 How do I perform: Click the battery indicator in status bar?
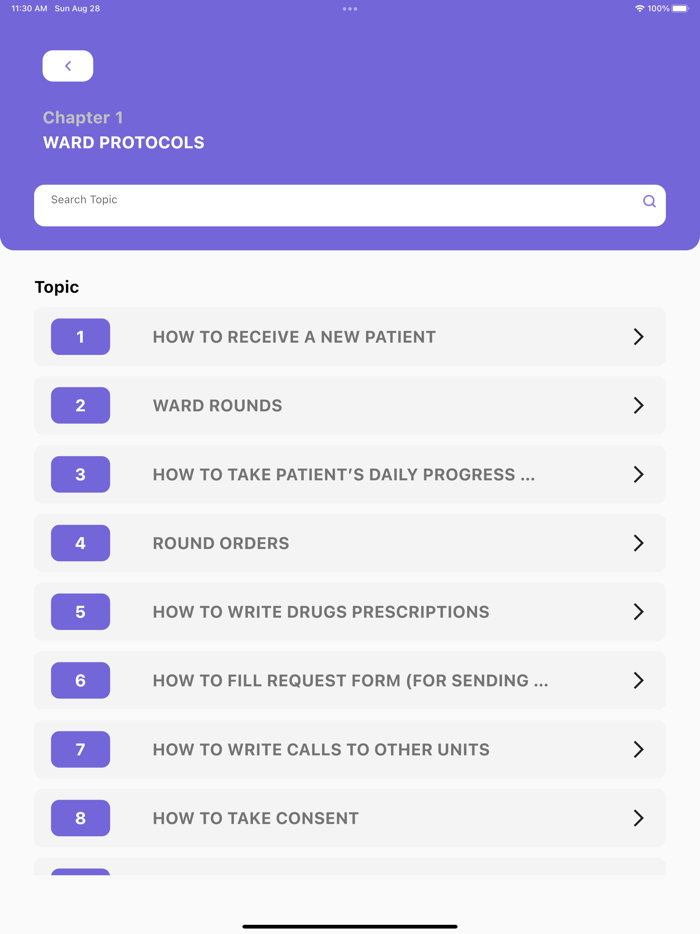coord(680,9)
